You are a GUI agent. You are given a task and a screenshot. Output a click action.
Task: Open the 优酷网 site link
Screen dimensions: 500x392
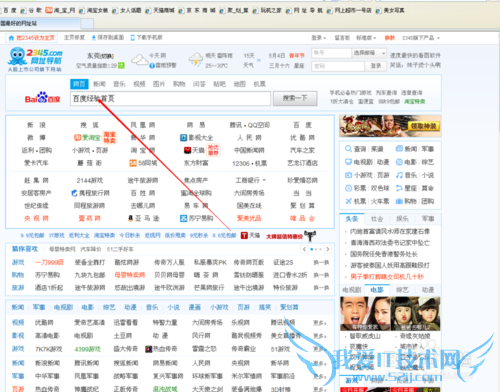[302, 138]
